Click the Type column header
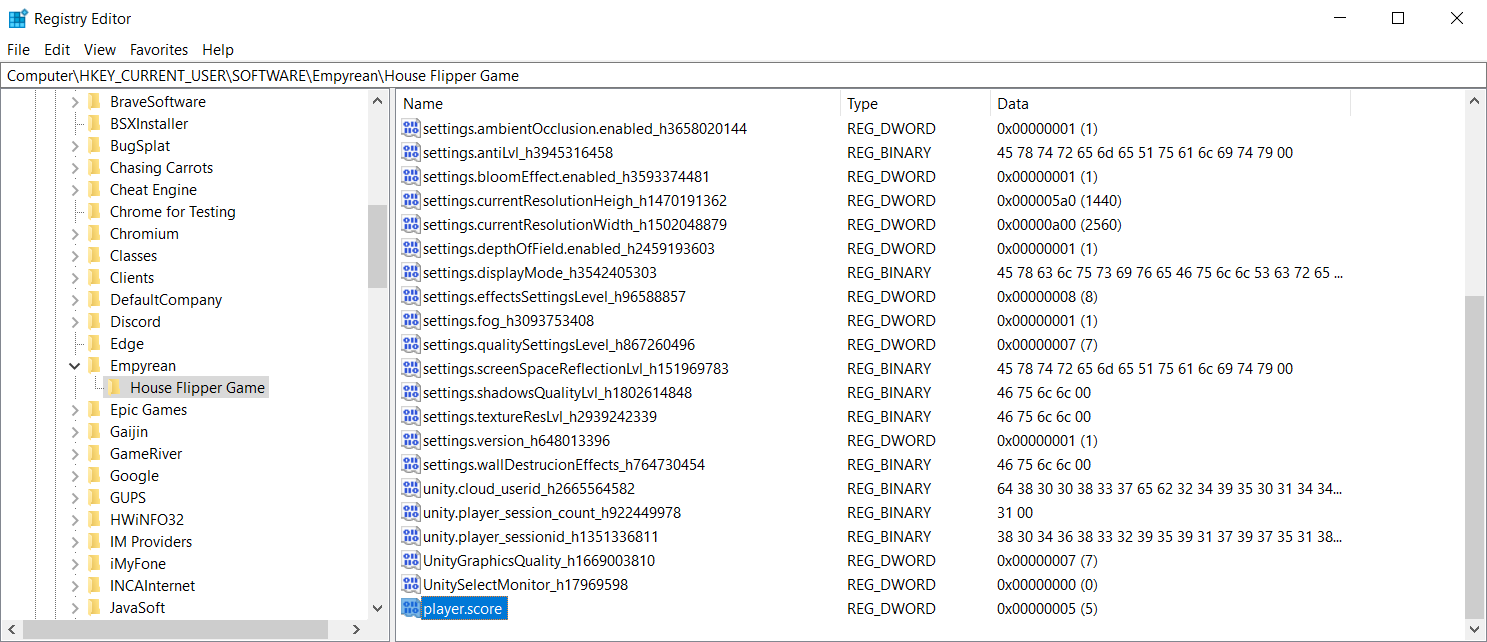 [x=915, y=103]
